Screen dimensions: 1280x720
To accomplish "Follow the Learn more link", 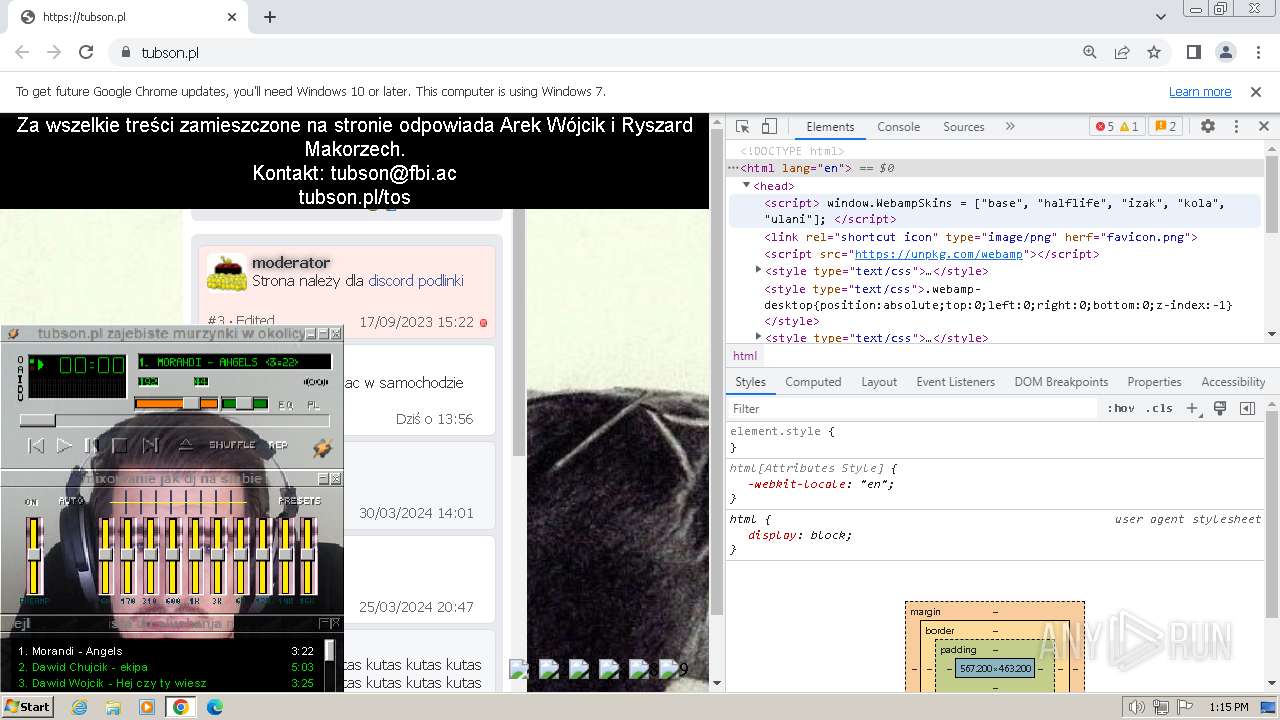I will [x=1200, y=91].
